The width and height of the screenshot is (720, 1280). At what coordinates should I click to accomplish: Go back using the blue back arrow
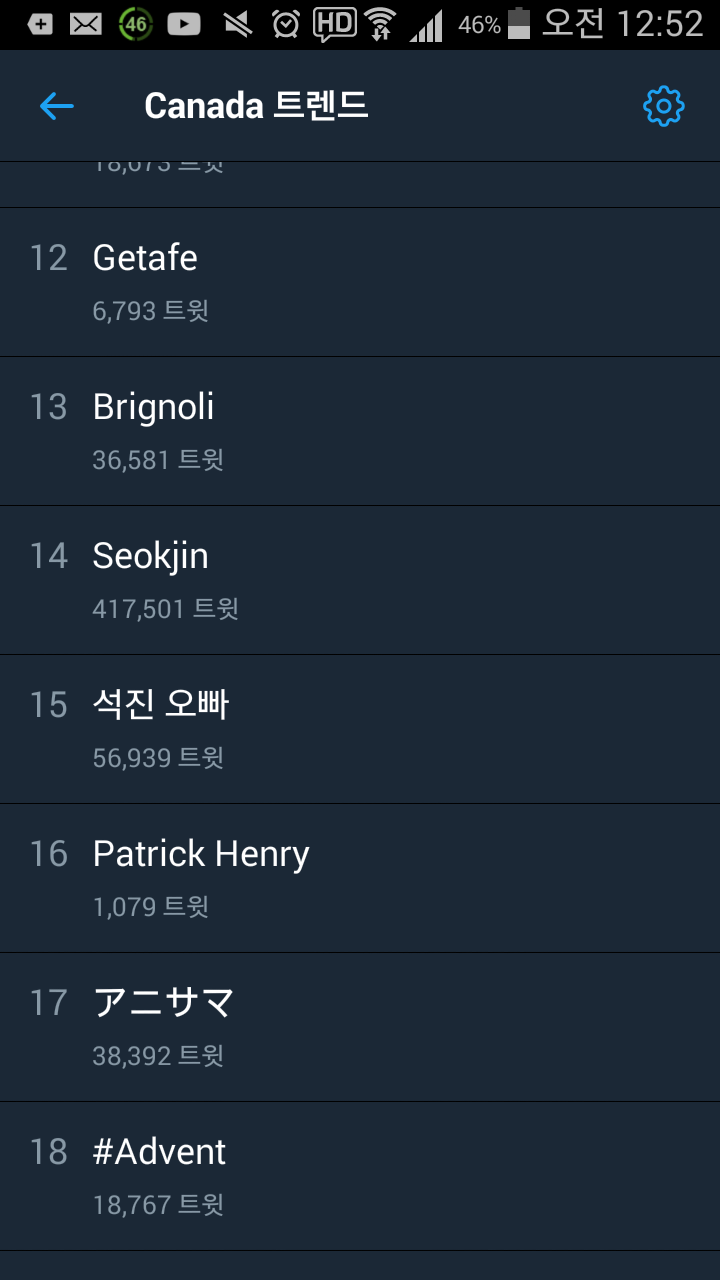point(57,106)
